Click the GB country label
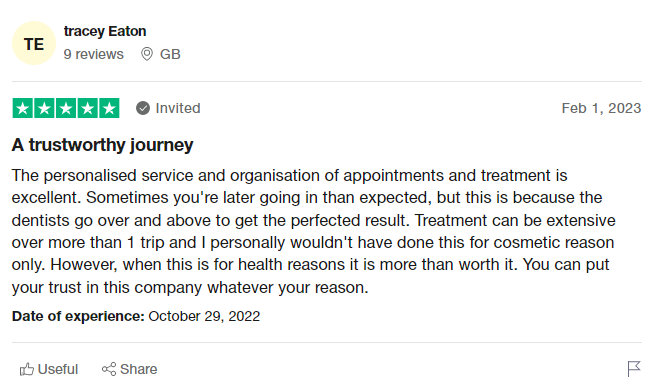The height and width of the screenshot is (390, 655). tap(170, 54)
